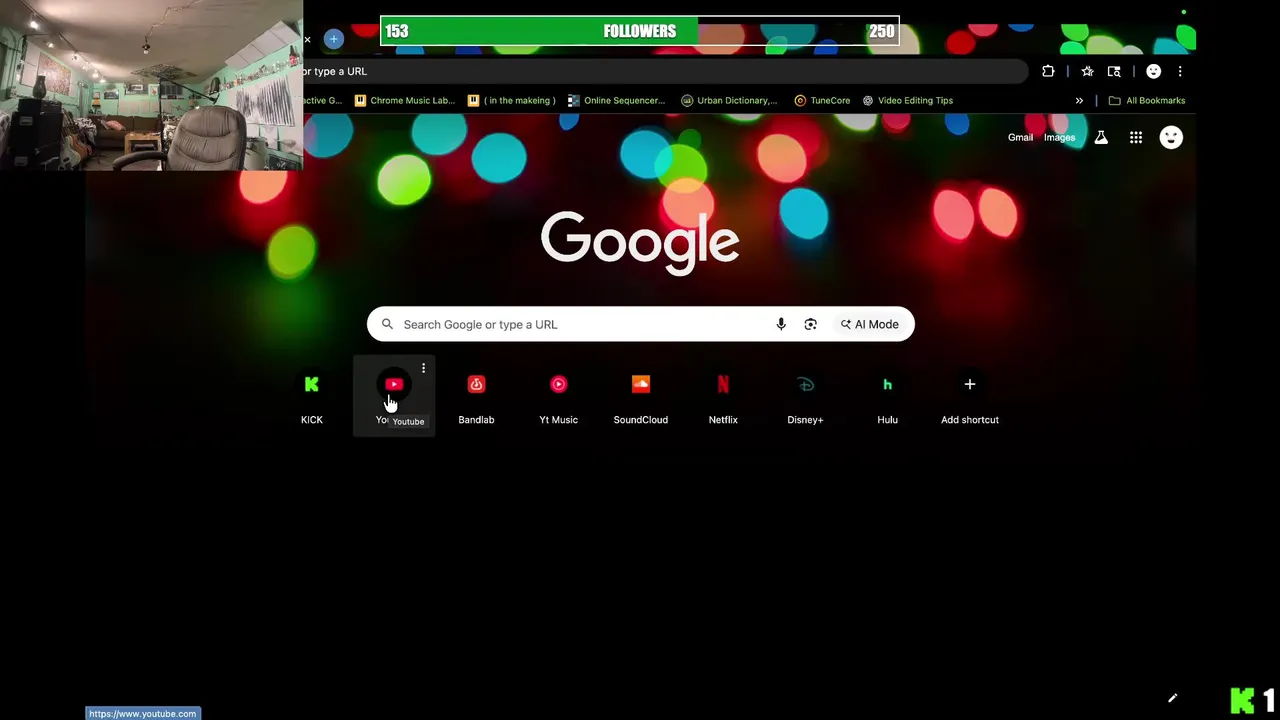The width and height of the screenshot is (1280, 720).
Task: Expand hidden bookmarks chevron
Action: pos(1079,100)
